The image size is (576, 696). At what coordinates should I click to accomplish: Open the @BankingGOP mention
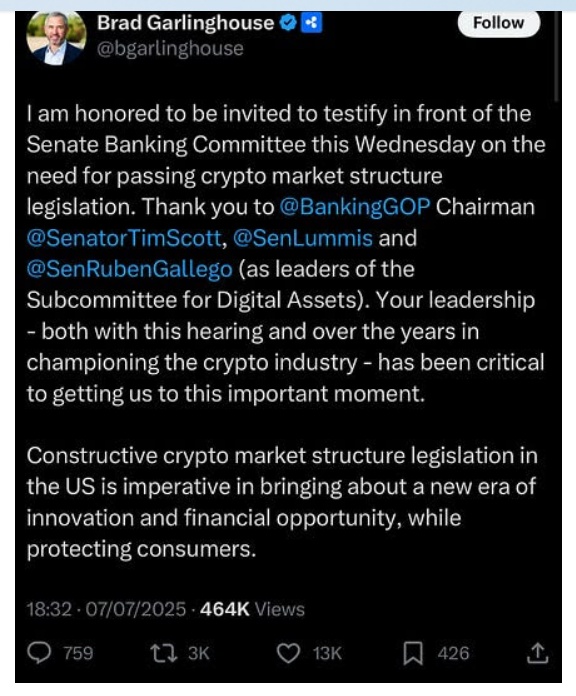pyautogui.click(x=355, y=207)
